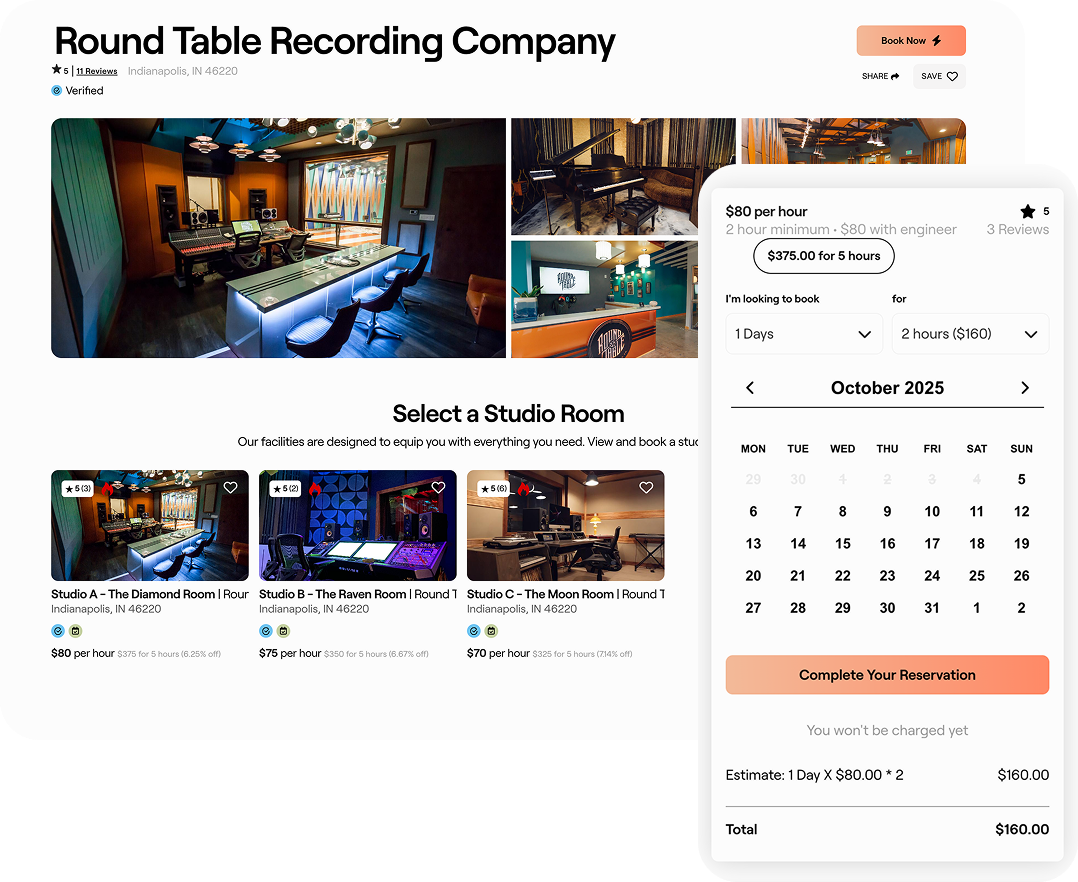Select October 15 on the calendar
Viewport: 1078px width, 882px height.
click(843, 544)
